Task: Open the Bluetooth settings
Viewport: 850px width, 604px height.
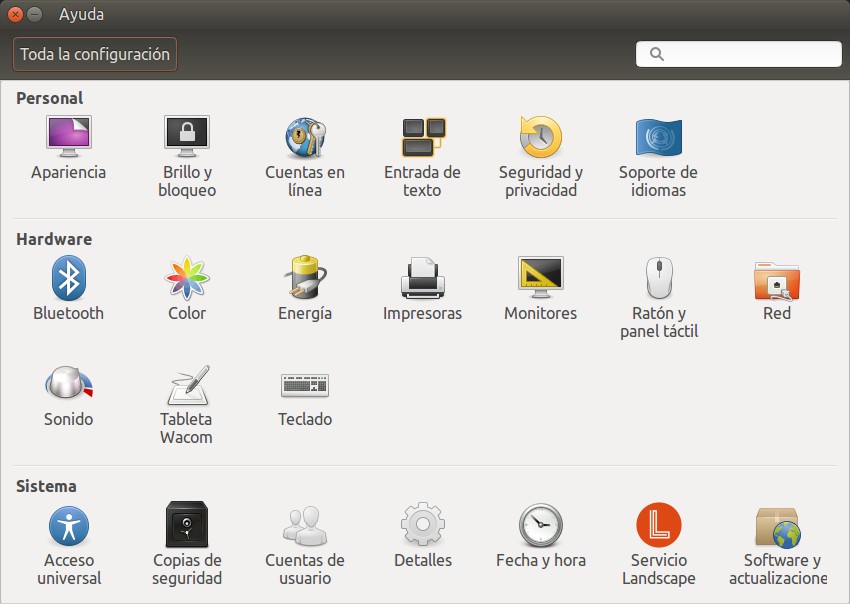Action: [x=68, y=279]
